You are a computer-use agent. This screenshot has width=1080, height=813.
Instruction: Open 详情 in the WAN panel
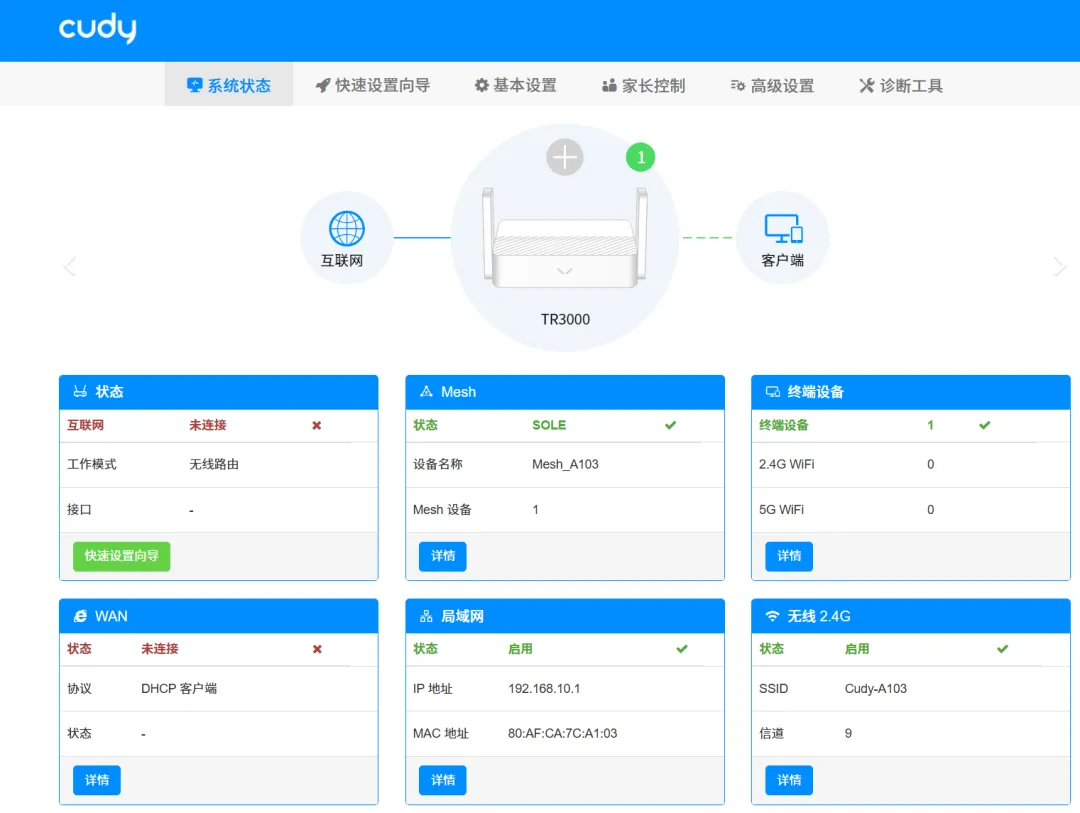click(97, 780)
